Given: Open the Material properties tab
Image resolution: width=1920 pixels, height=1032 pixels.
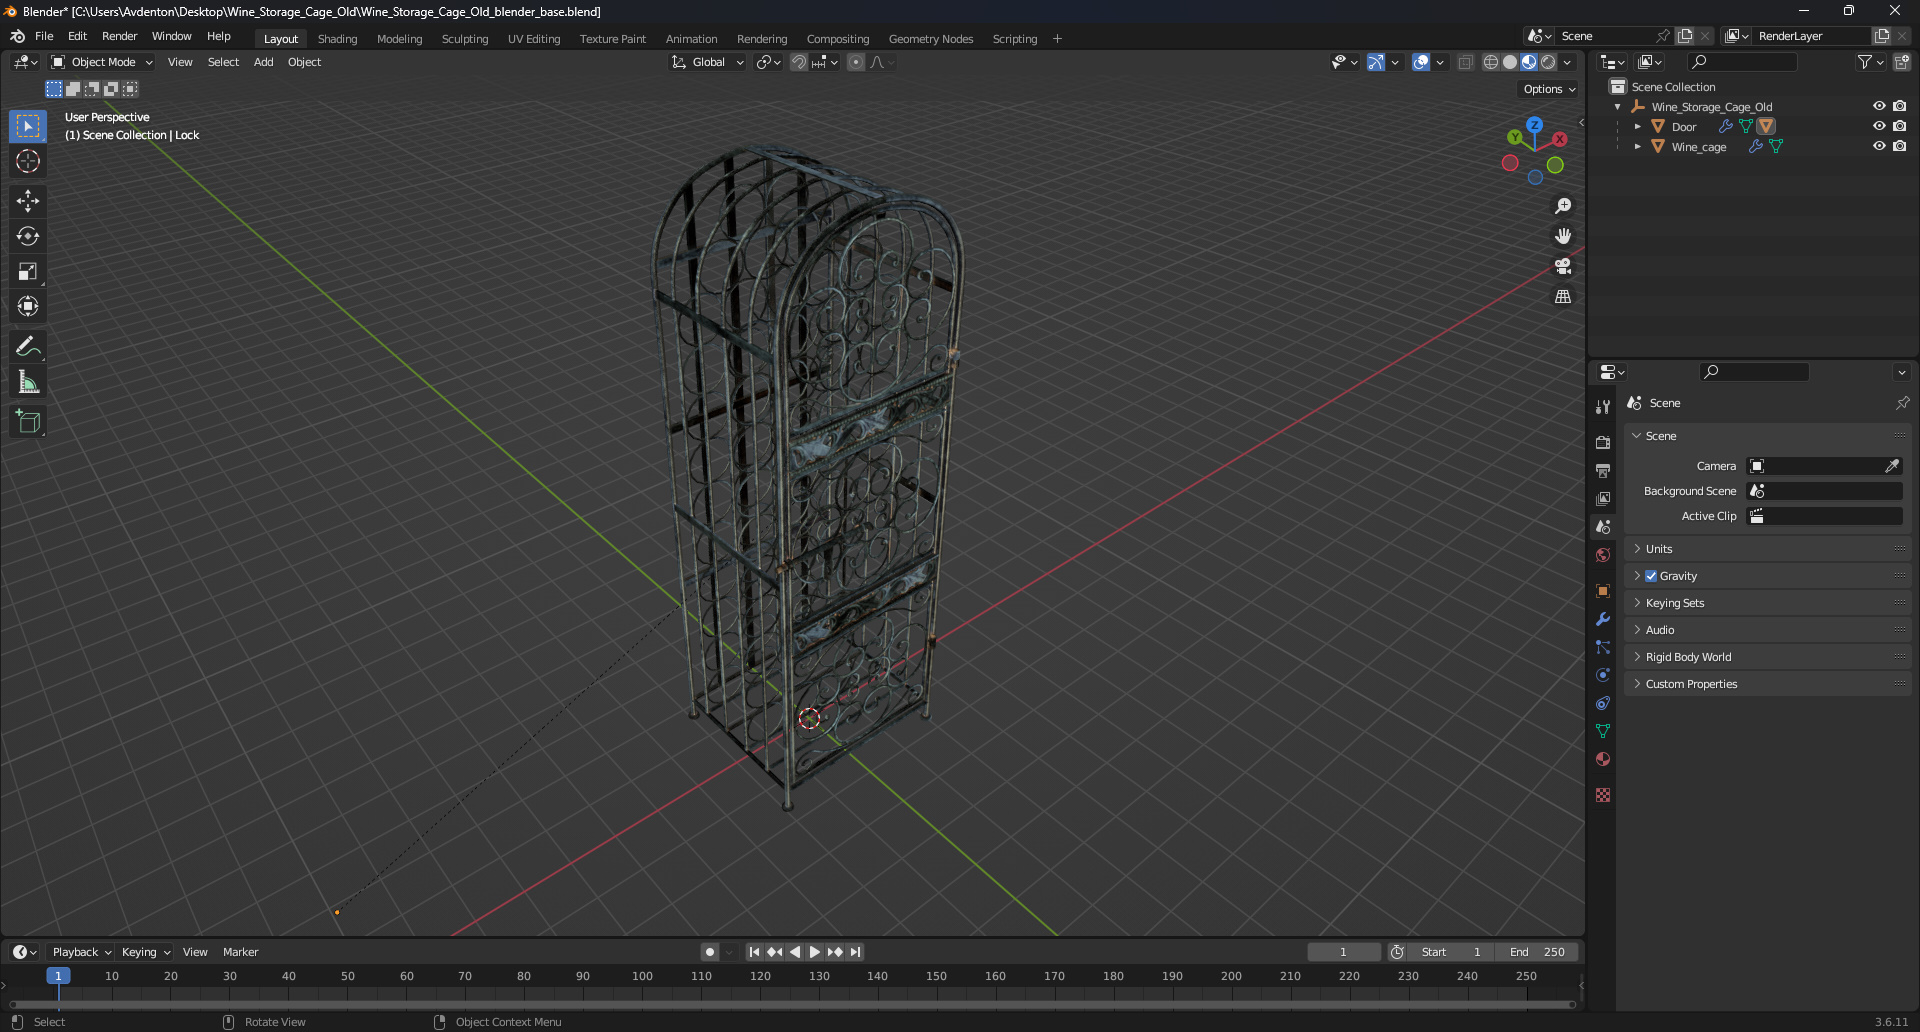Looking at the screenshot, I should [x=1603, y=759].
